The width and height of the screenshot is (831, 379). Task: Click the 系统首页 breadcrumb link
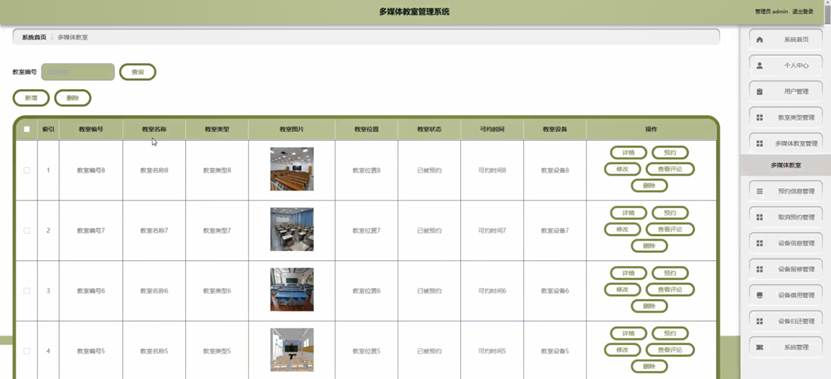coord(34,37)
